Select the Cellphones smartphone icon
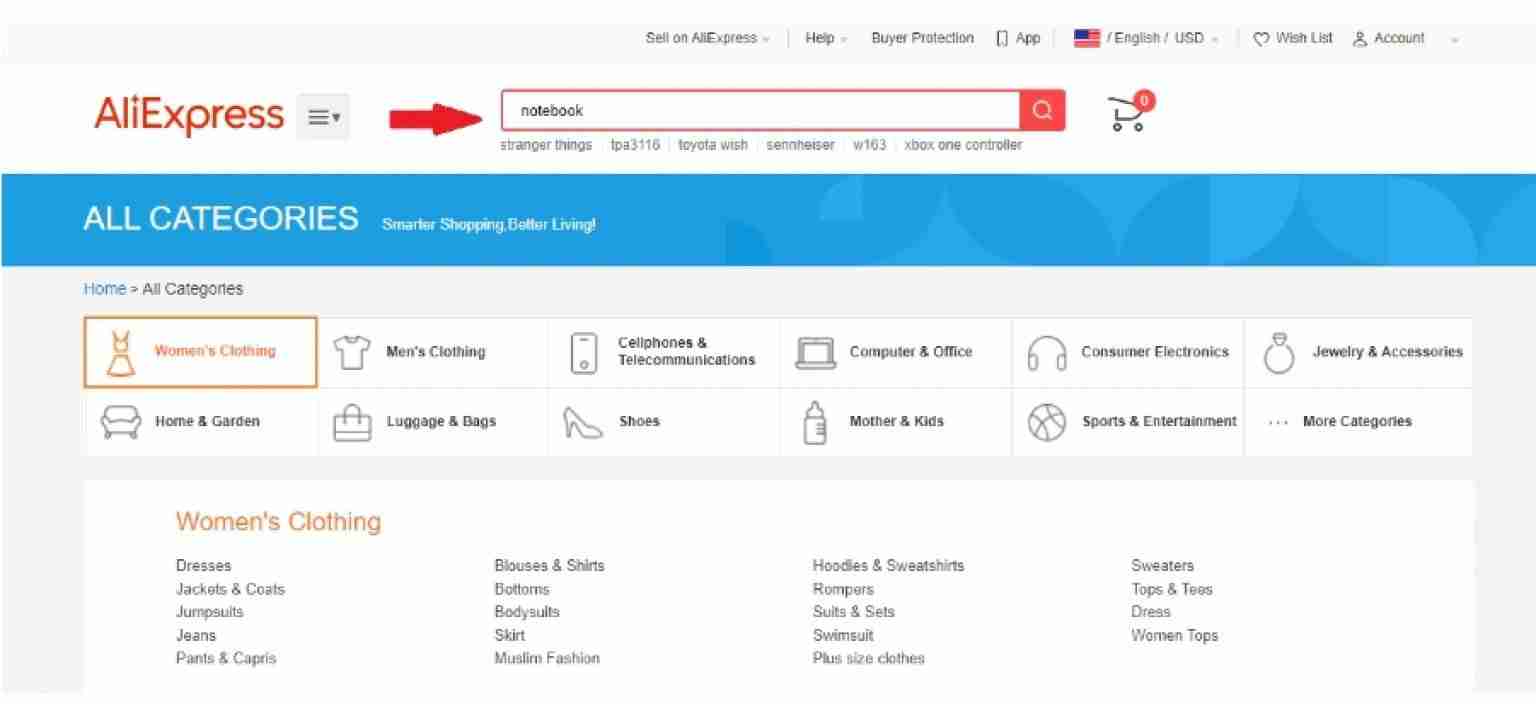 point(583,352)
